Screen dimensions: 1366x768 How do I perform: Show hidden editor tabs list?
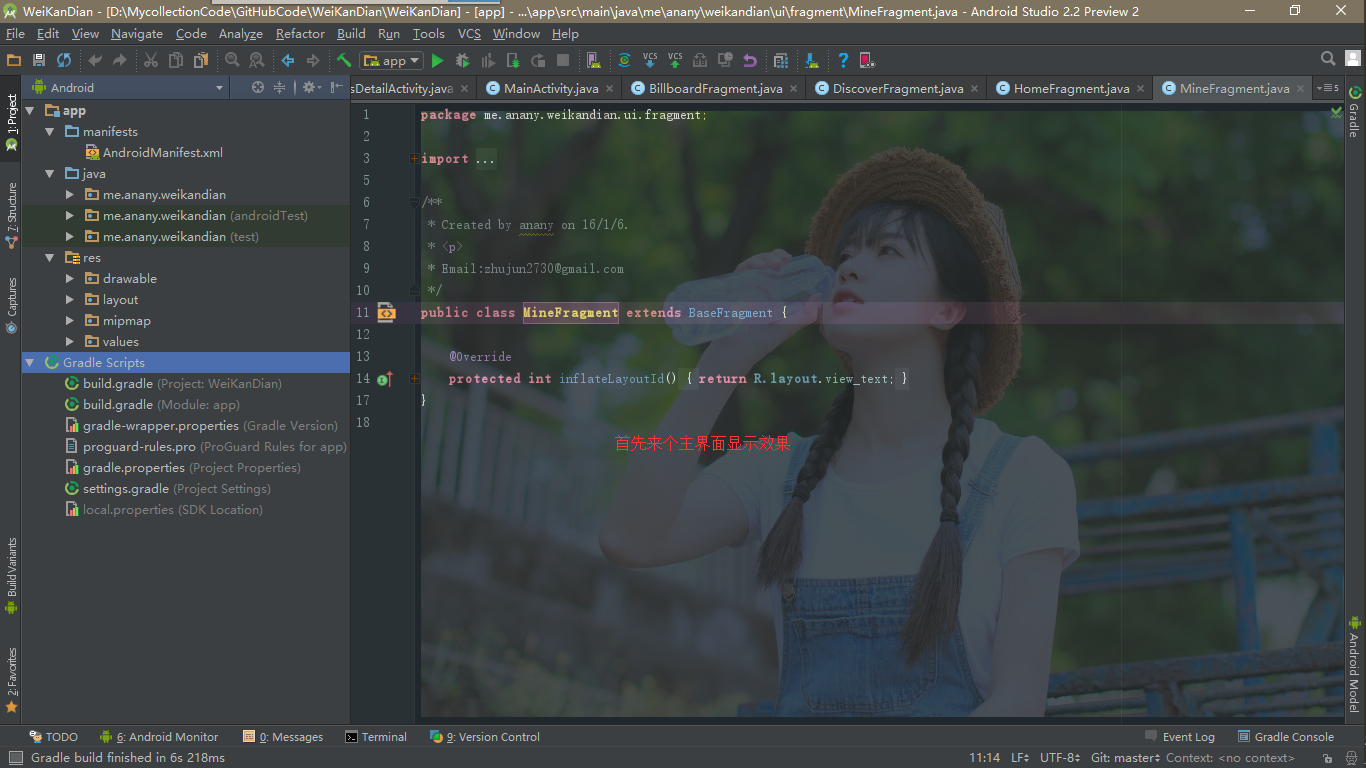pyautogui.click(x=1329, y=88)
